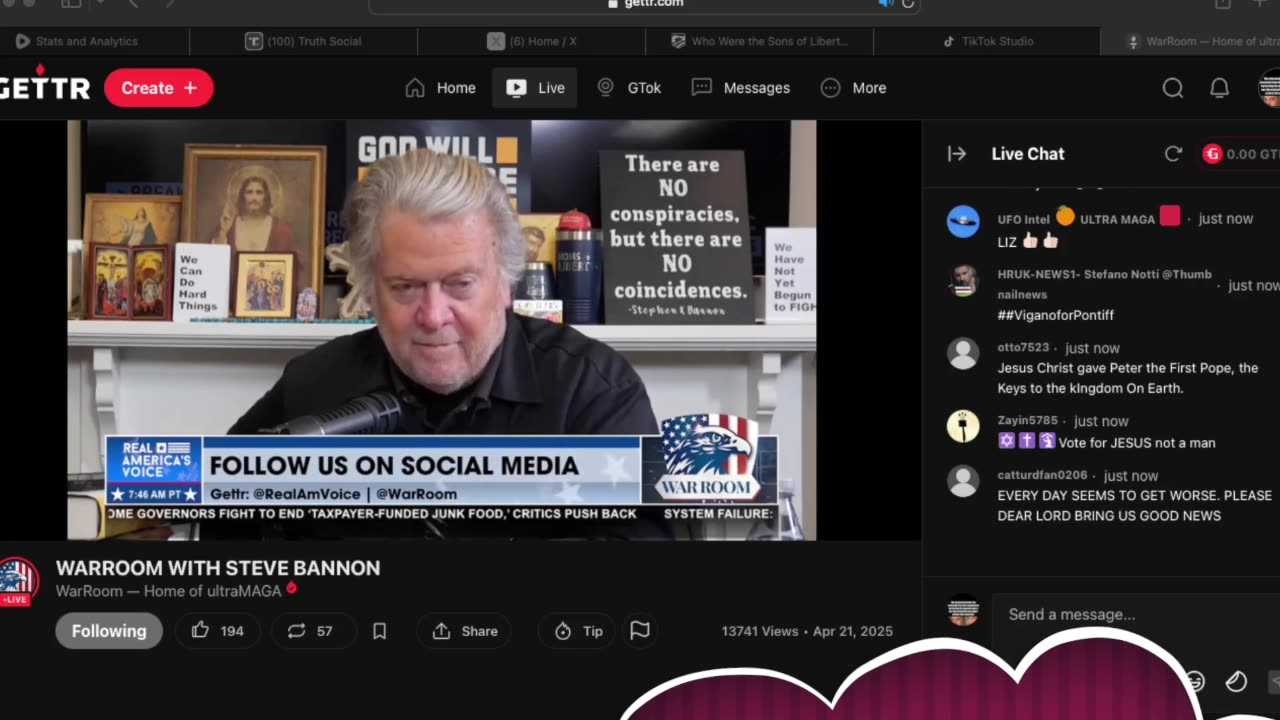The image size is (1280, 720).
Task: Click the sticker icon in chat
Action: click(1236, 681)
